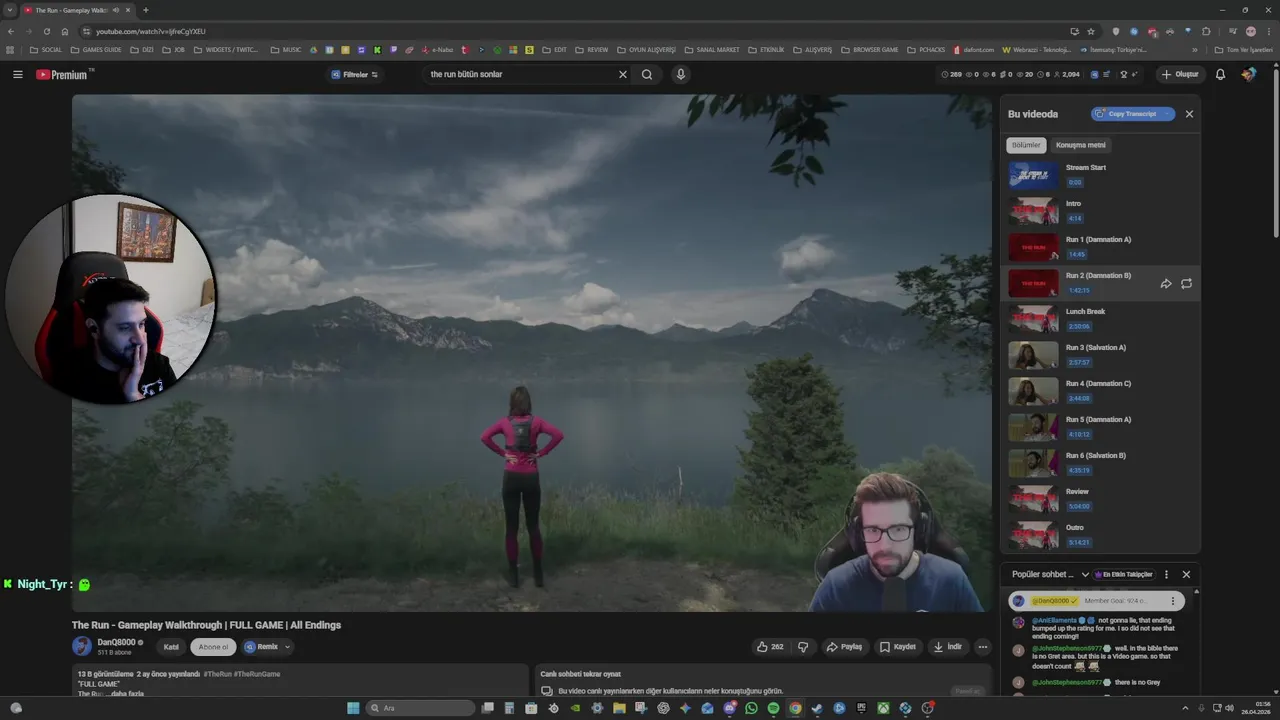Screen dimensions: 1280x720
Task: Open SOCIAL bookmarks folder
Action: [46, 49]
